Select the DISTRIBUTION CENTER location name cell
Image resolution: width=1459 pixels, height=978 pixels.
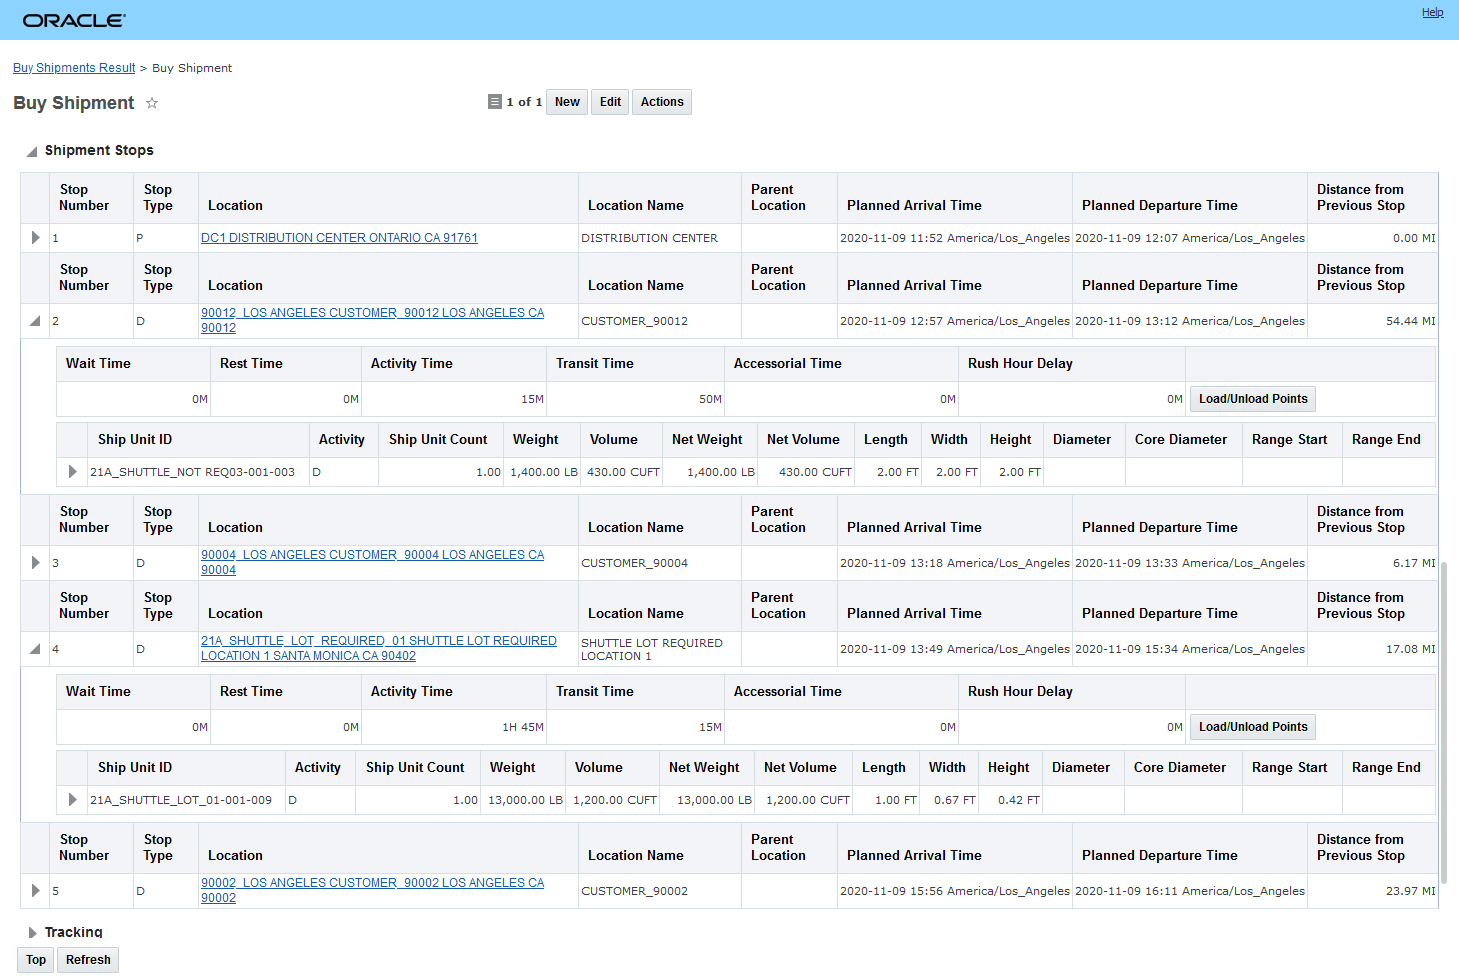(660, 238)
